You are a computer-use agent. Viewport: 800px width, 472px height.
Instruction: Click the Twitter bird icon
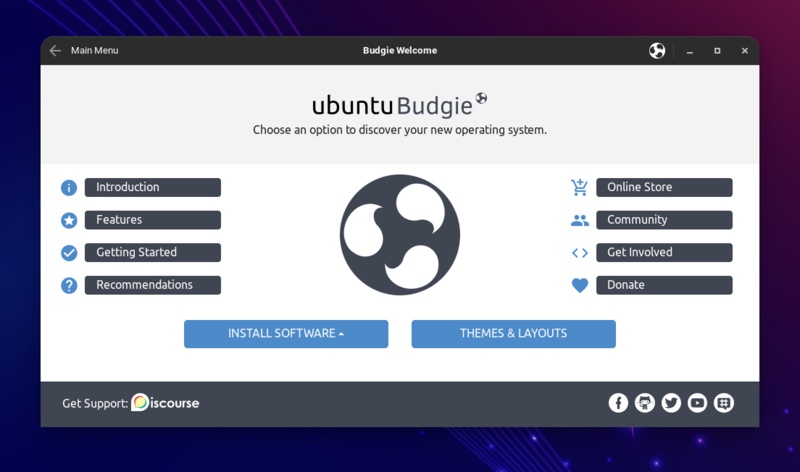pyautogui.click(x=671, y=403)
